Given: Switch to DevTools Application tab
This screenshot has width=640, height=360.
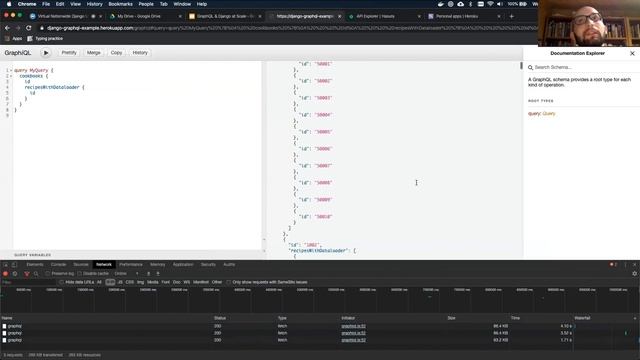Looking at the screenshot, I should pos(183,264).
